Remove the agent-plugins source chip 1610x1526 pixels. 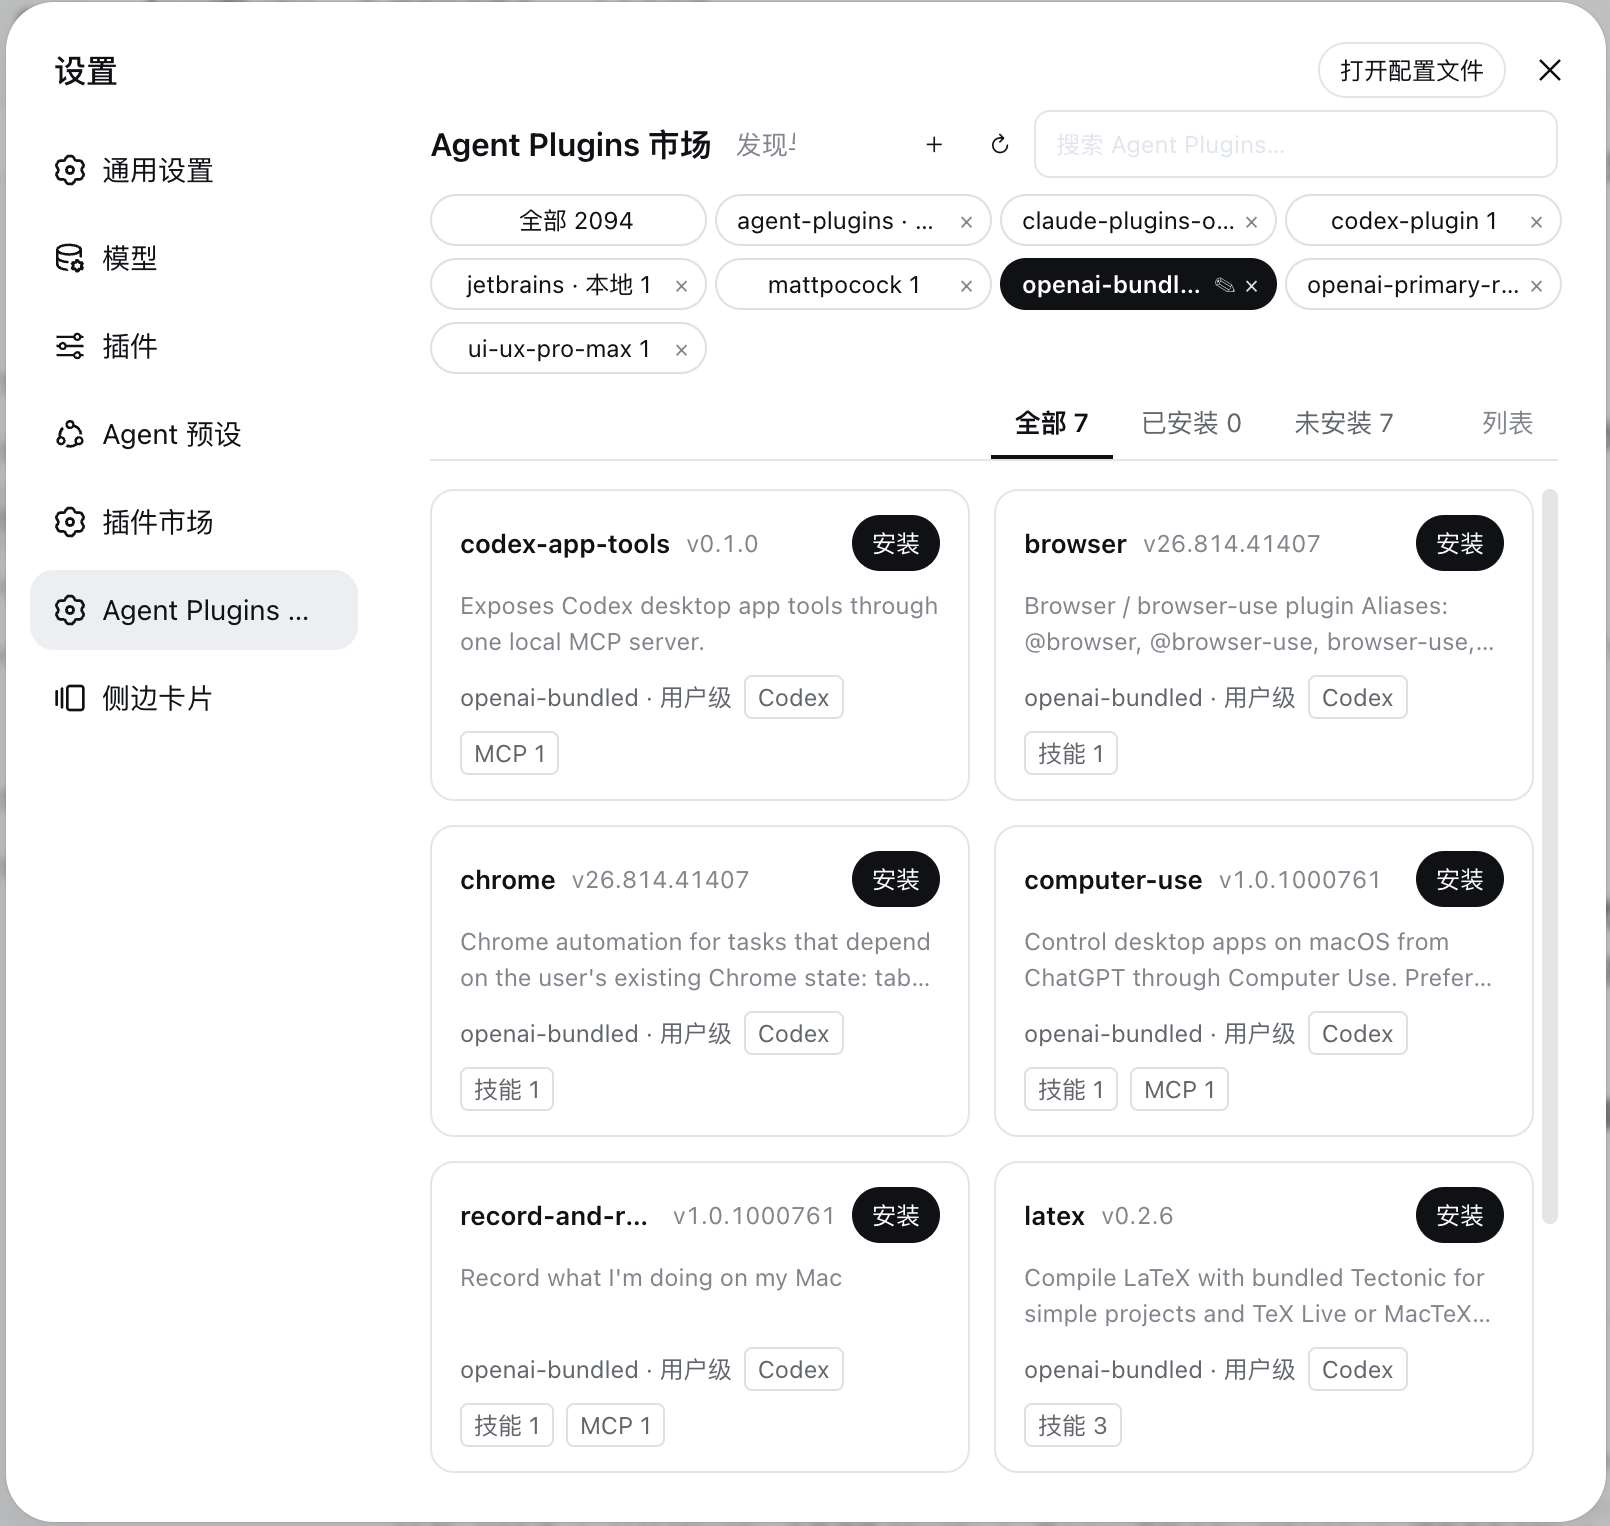pyautogui.click(x=966, y=222)
